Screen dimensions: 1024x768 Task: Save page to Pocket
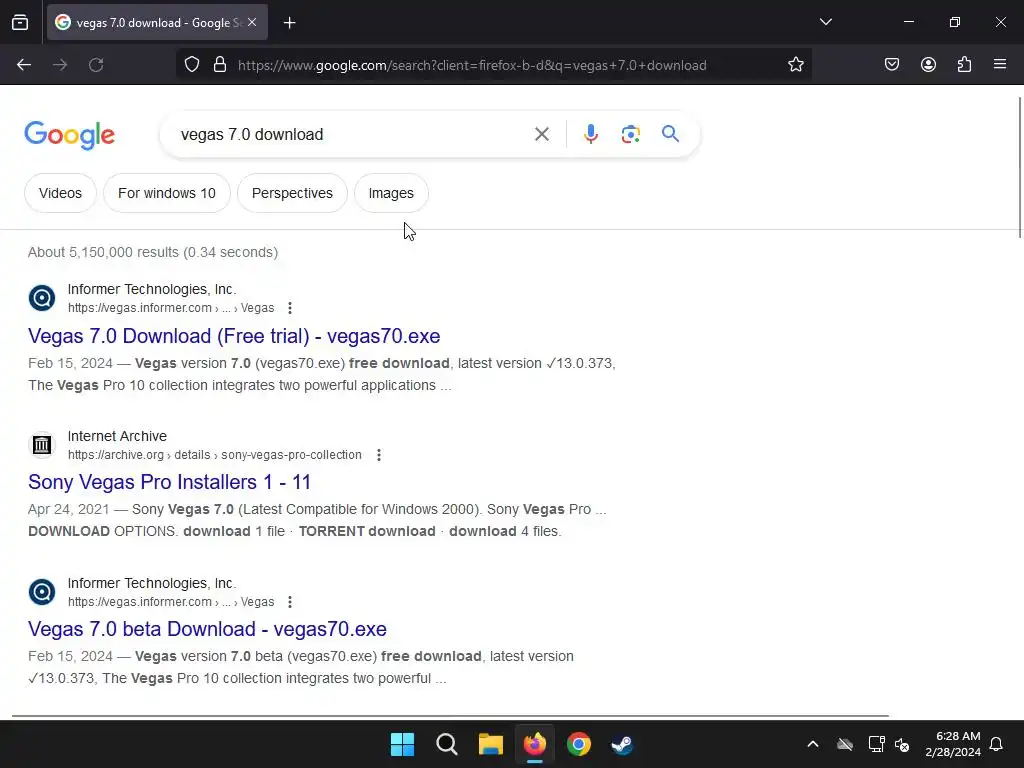[891, 65]
